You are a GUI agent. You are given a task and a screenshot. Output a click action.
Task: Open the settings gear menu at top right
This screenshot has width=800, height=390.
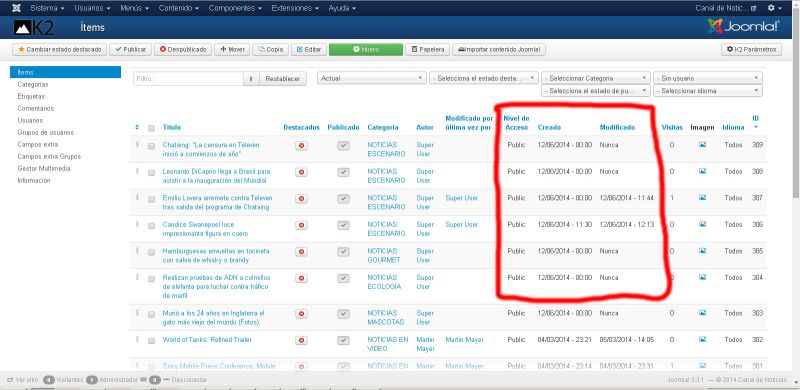pos(774,8)
